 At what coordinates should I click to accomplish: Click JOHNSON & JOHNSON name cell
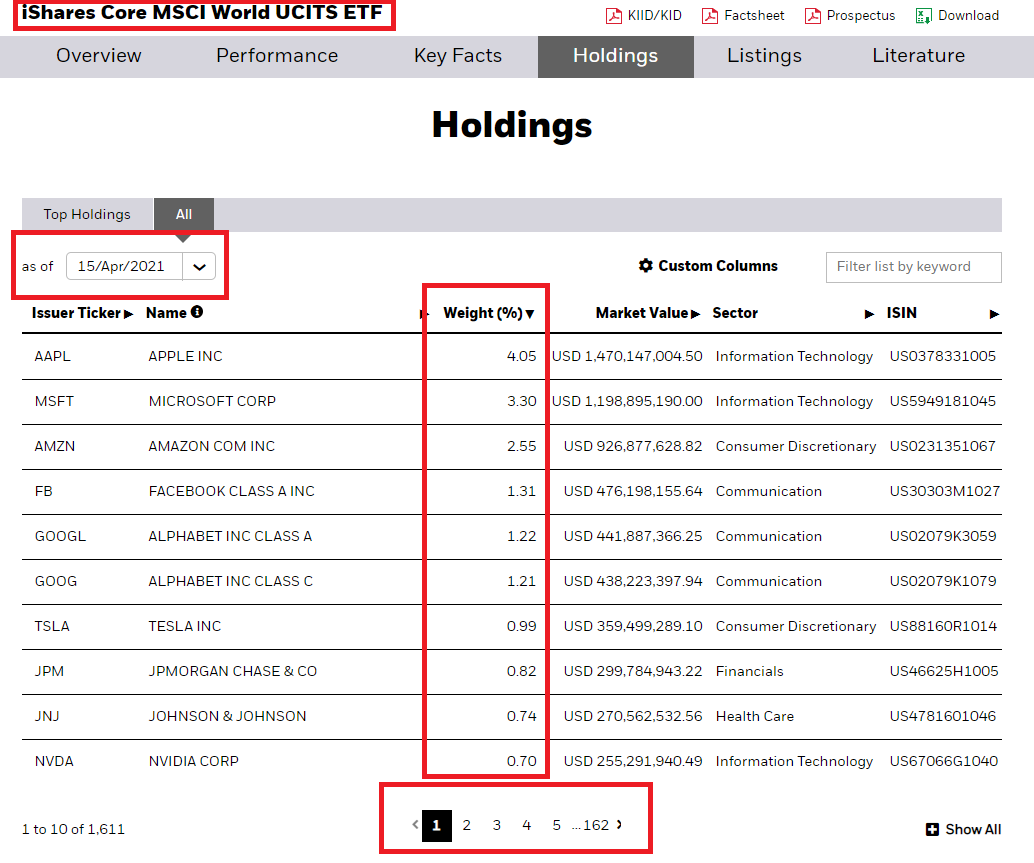coord(227,717)
